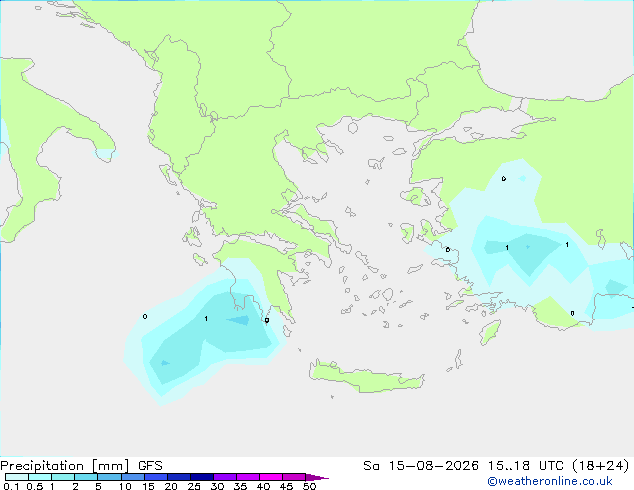The width and height of the screenshot is (634, 490).
Task: Click the '10' legend scale label
Action: pos(125,486)
